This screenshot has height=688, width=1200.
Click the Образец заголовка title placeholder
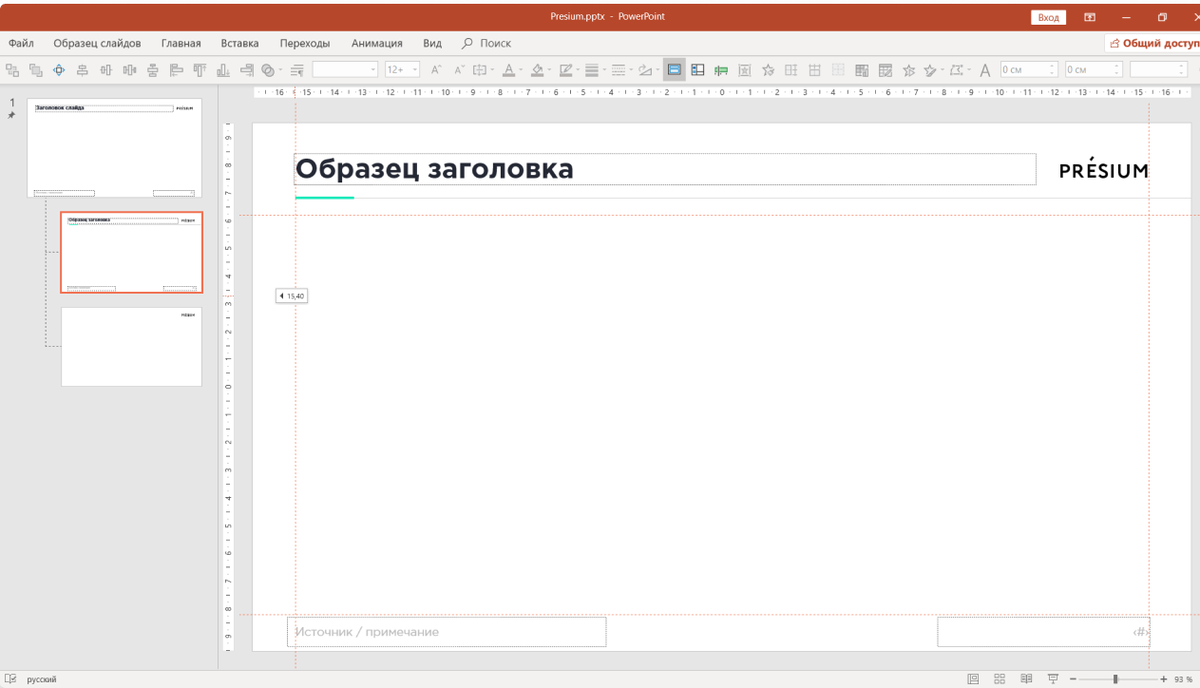click(x=665, y=169)
